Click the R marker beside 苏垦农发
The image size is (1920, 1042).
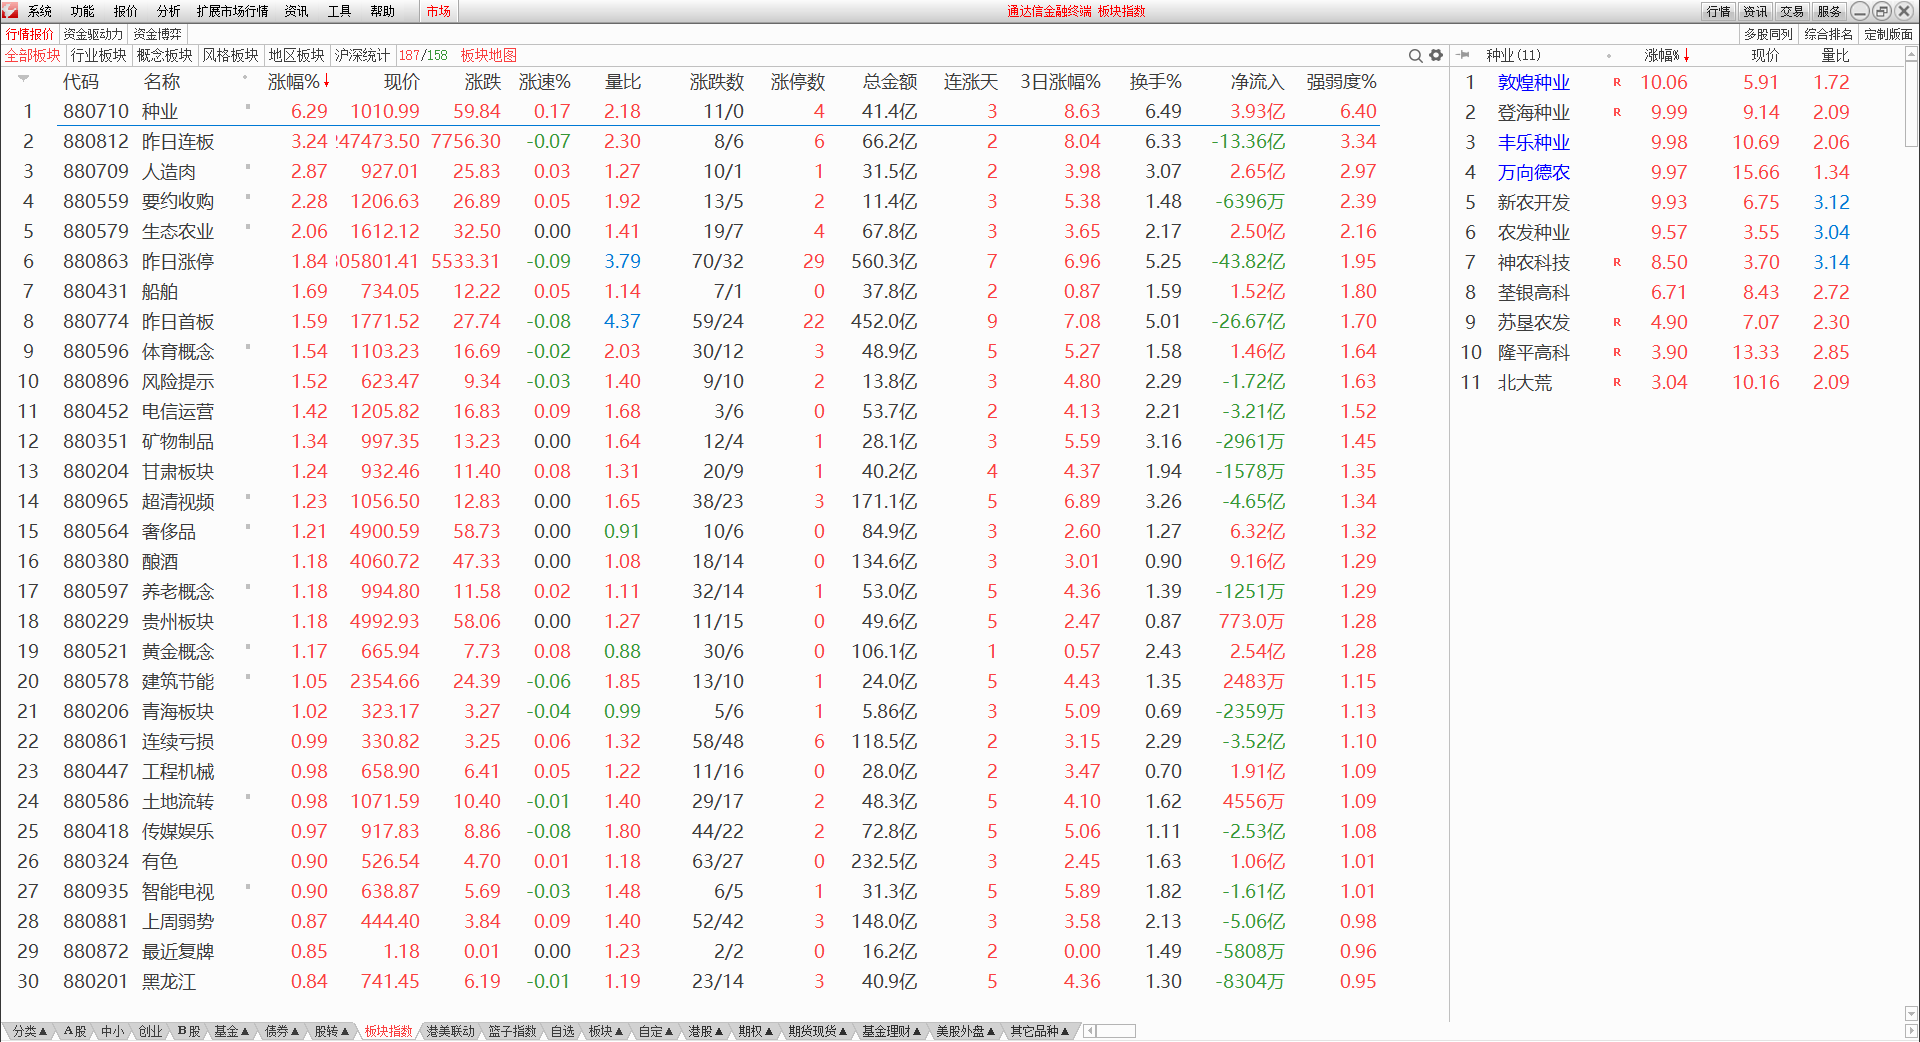tap(1617, 322)
